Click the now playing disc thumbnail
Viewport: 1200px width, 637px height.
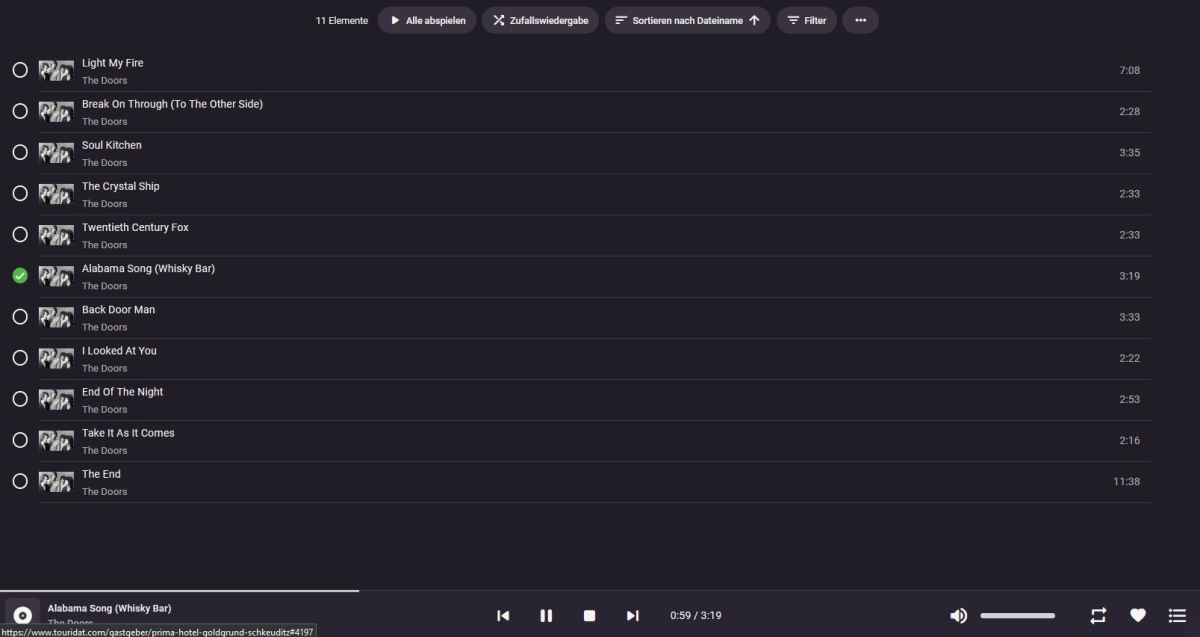(22, 615)
